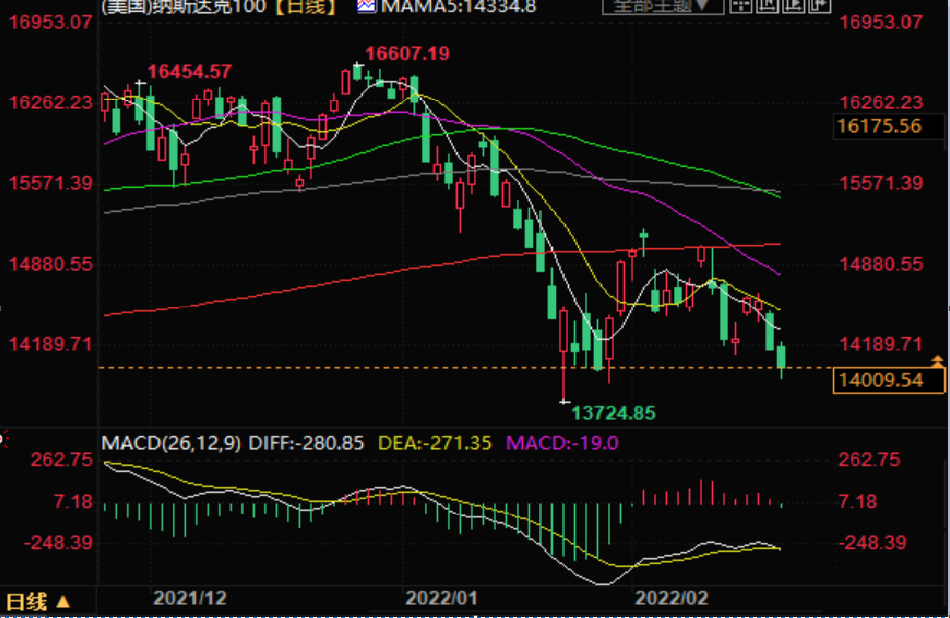Click the 16607.19 high price annotation
Screen dimensions: 950x618
point(407,53)
